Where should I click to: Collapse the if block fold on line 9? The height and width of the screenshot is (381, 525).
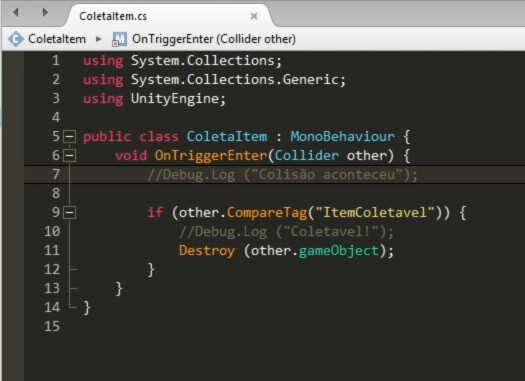coord(70,213)
